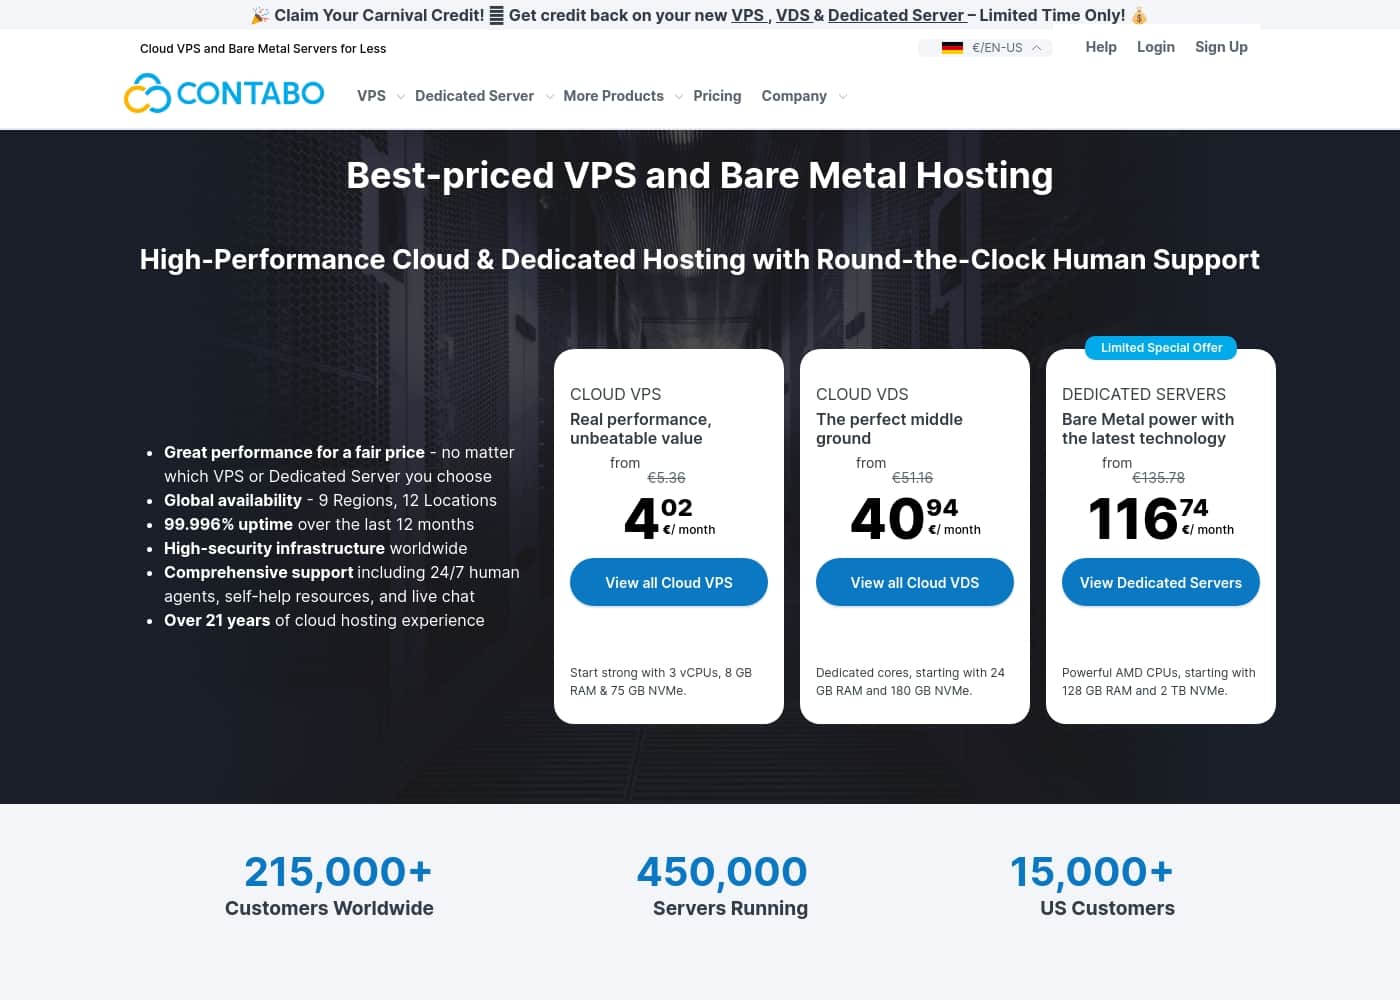Click 'Real performance, unbeatable value' text
The height and width of the screenshot is (1000, 1400).
point(641,428)
